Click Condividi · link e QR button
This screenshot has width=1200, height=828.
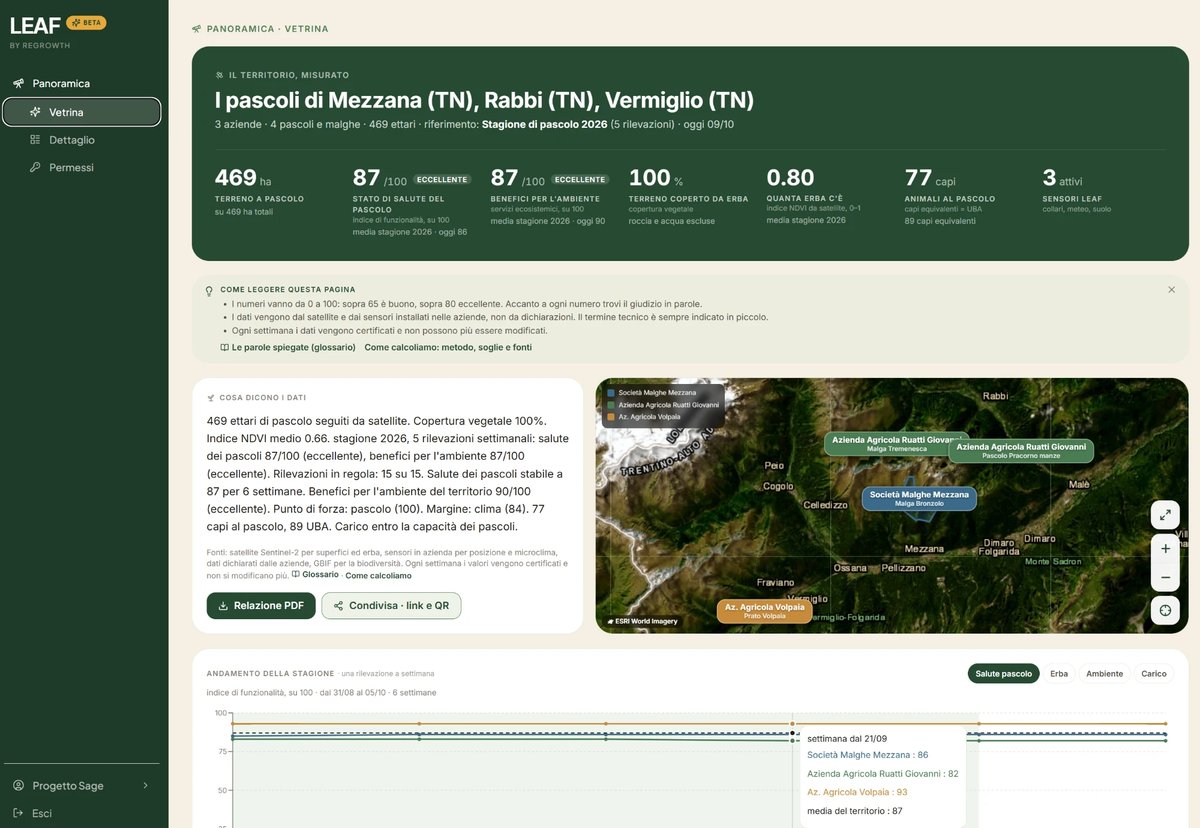(391, 605)
